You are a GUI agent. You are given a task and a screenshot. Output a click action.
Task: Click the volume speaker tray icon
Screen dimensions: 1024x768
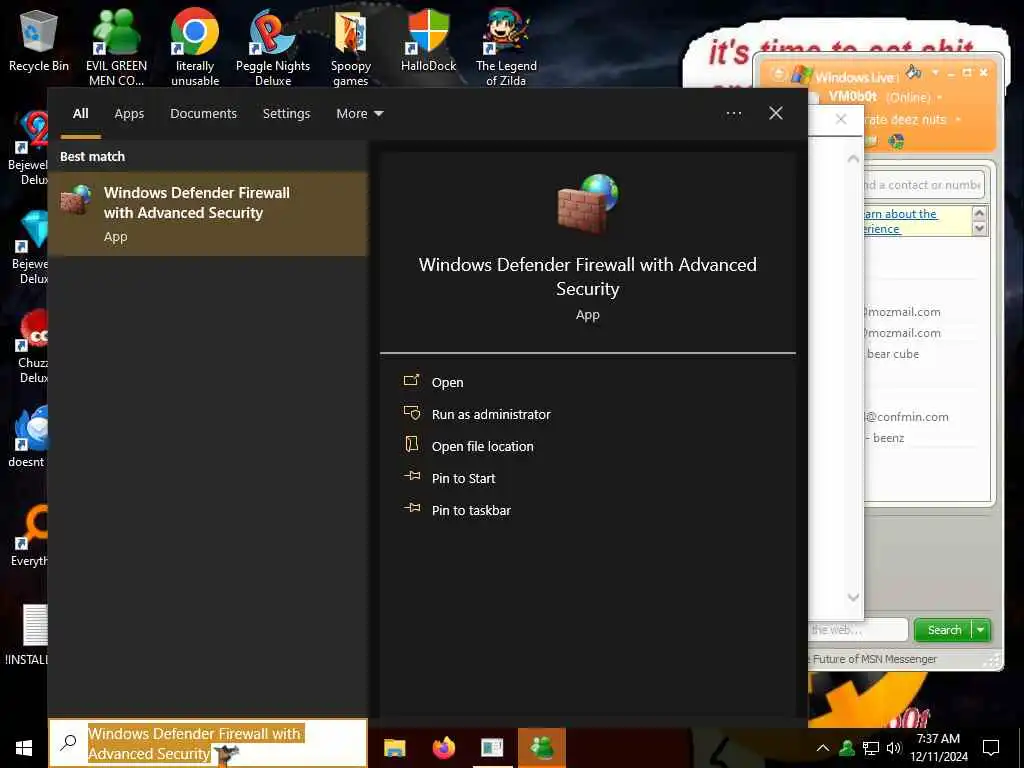pyautogui.click(x=893, y=748)
